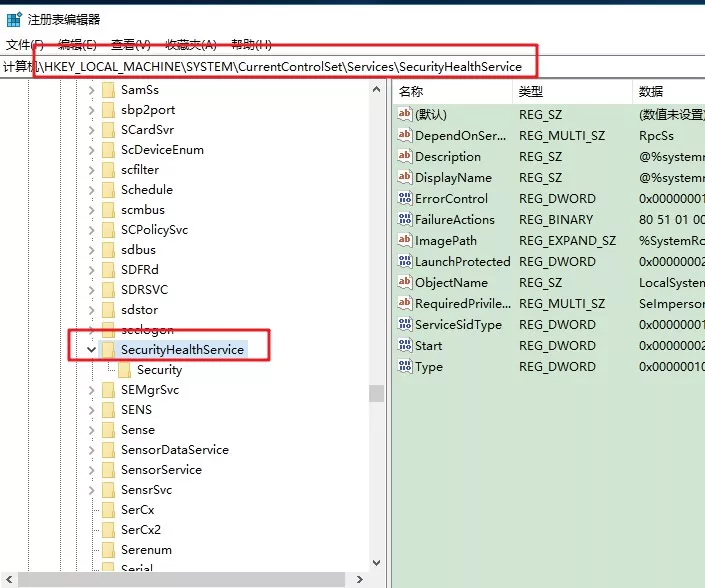Select the Security subkey label
Viewport: 705px width, 588px height.
tap(160, 370)
